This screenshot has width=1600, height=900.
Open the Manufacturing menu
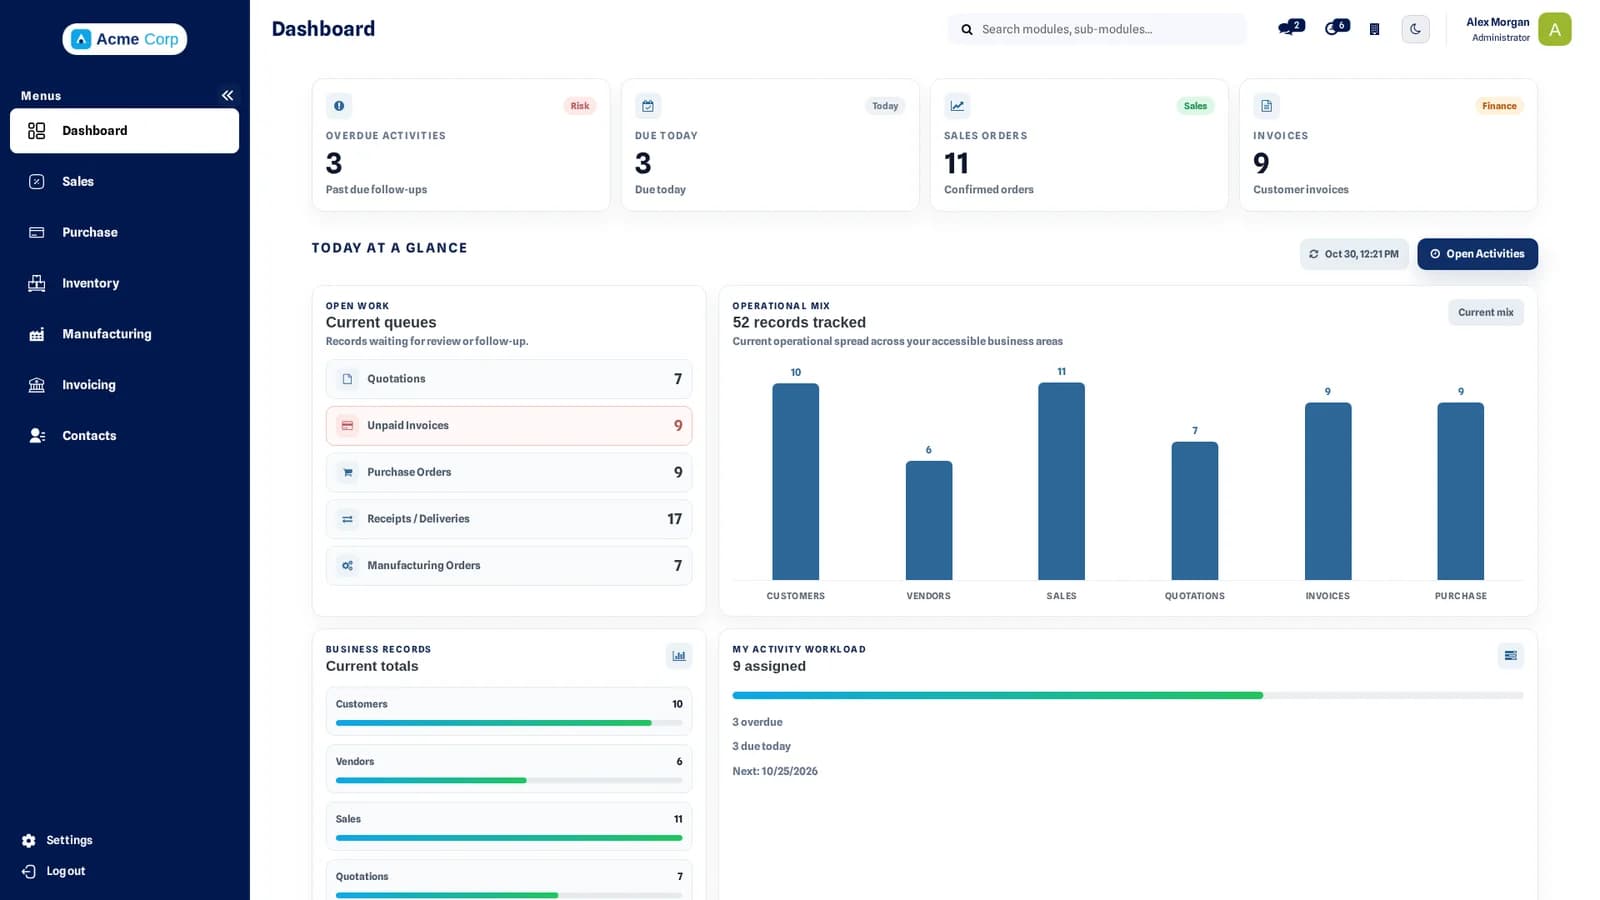(x=124, y=334)
